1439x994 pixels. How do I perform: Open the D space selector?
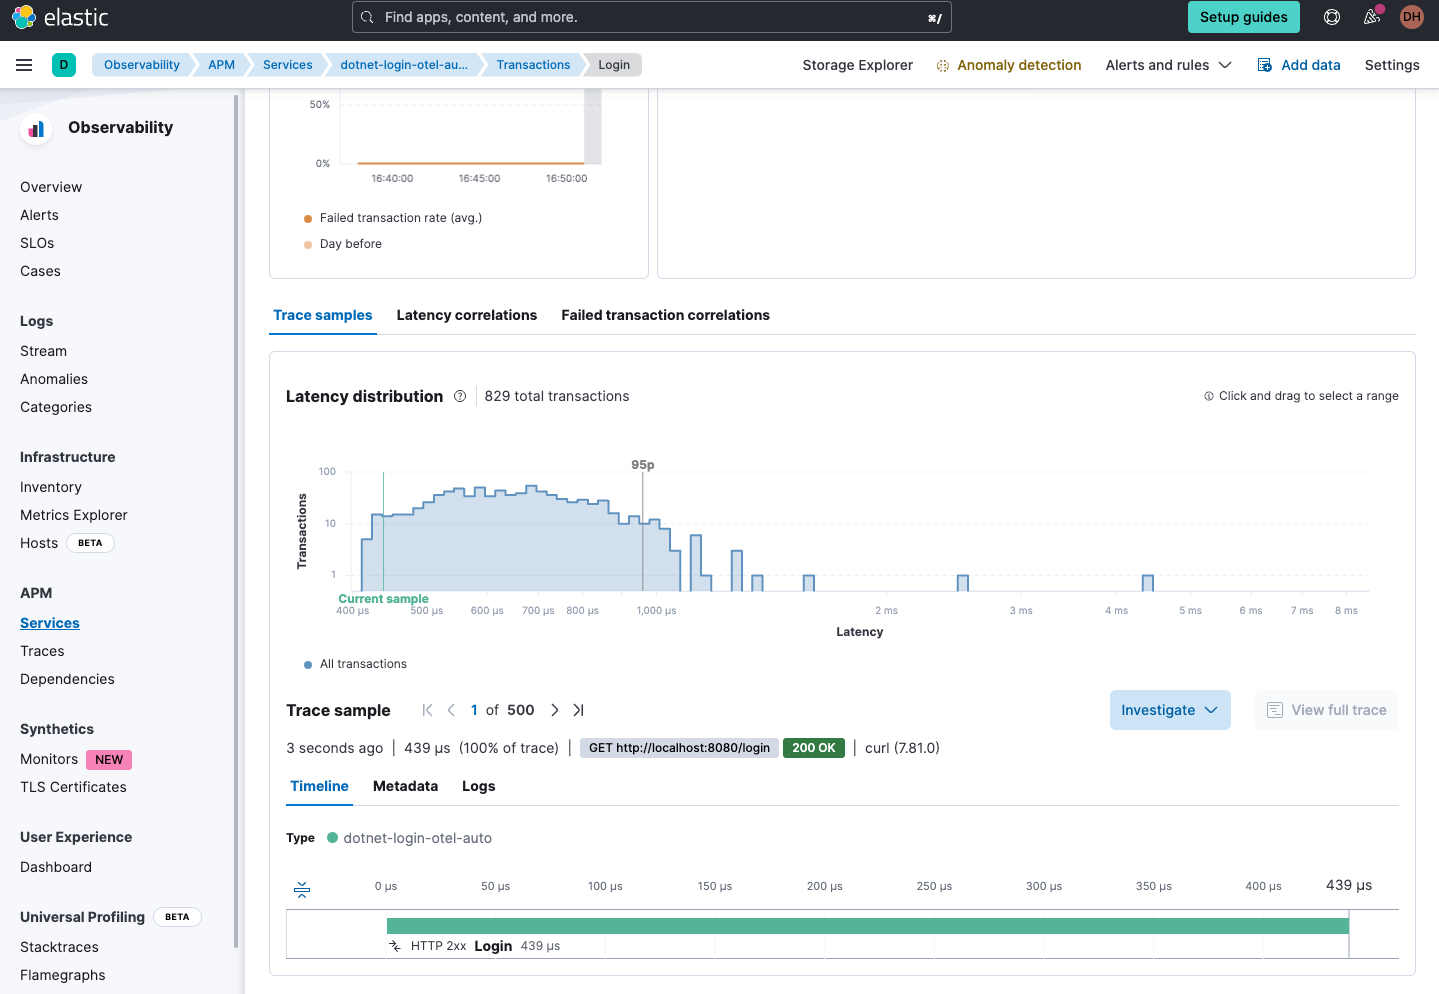(x=64, y=65)
